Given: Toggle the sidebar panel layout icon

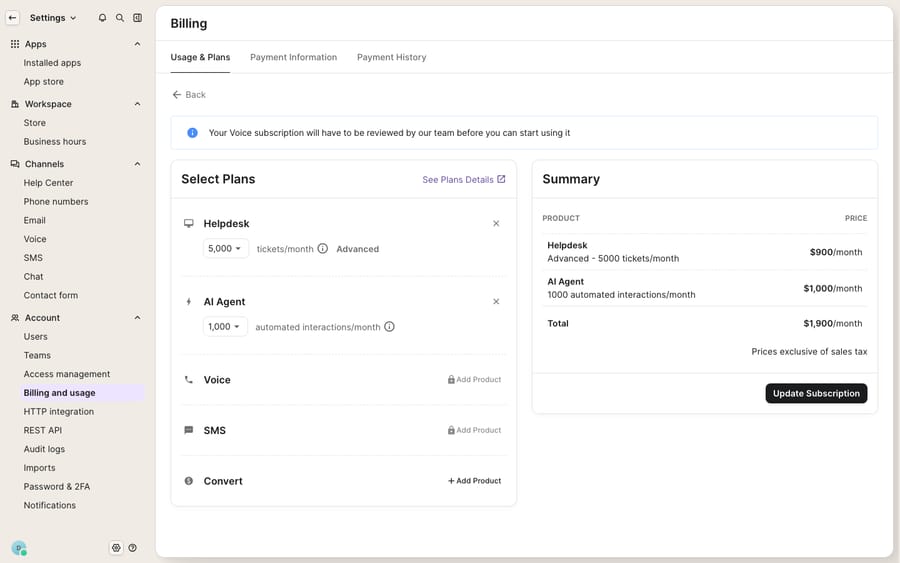Looking at the screenshot, I should pyautogui.click(x=138, y=18).
